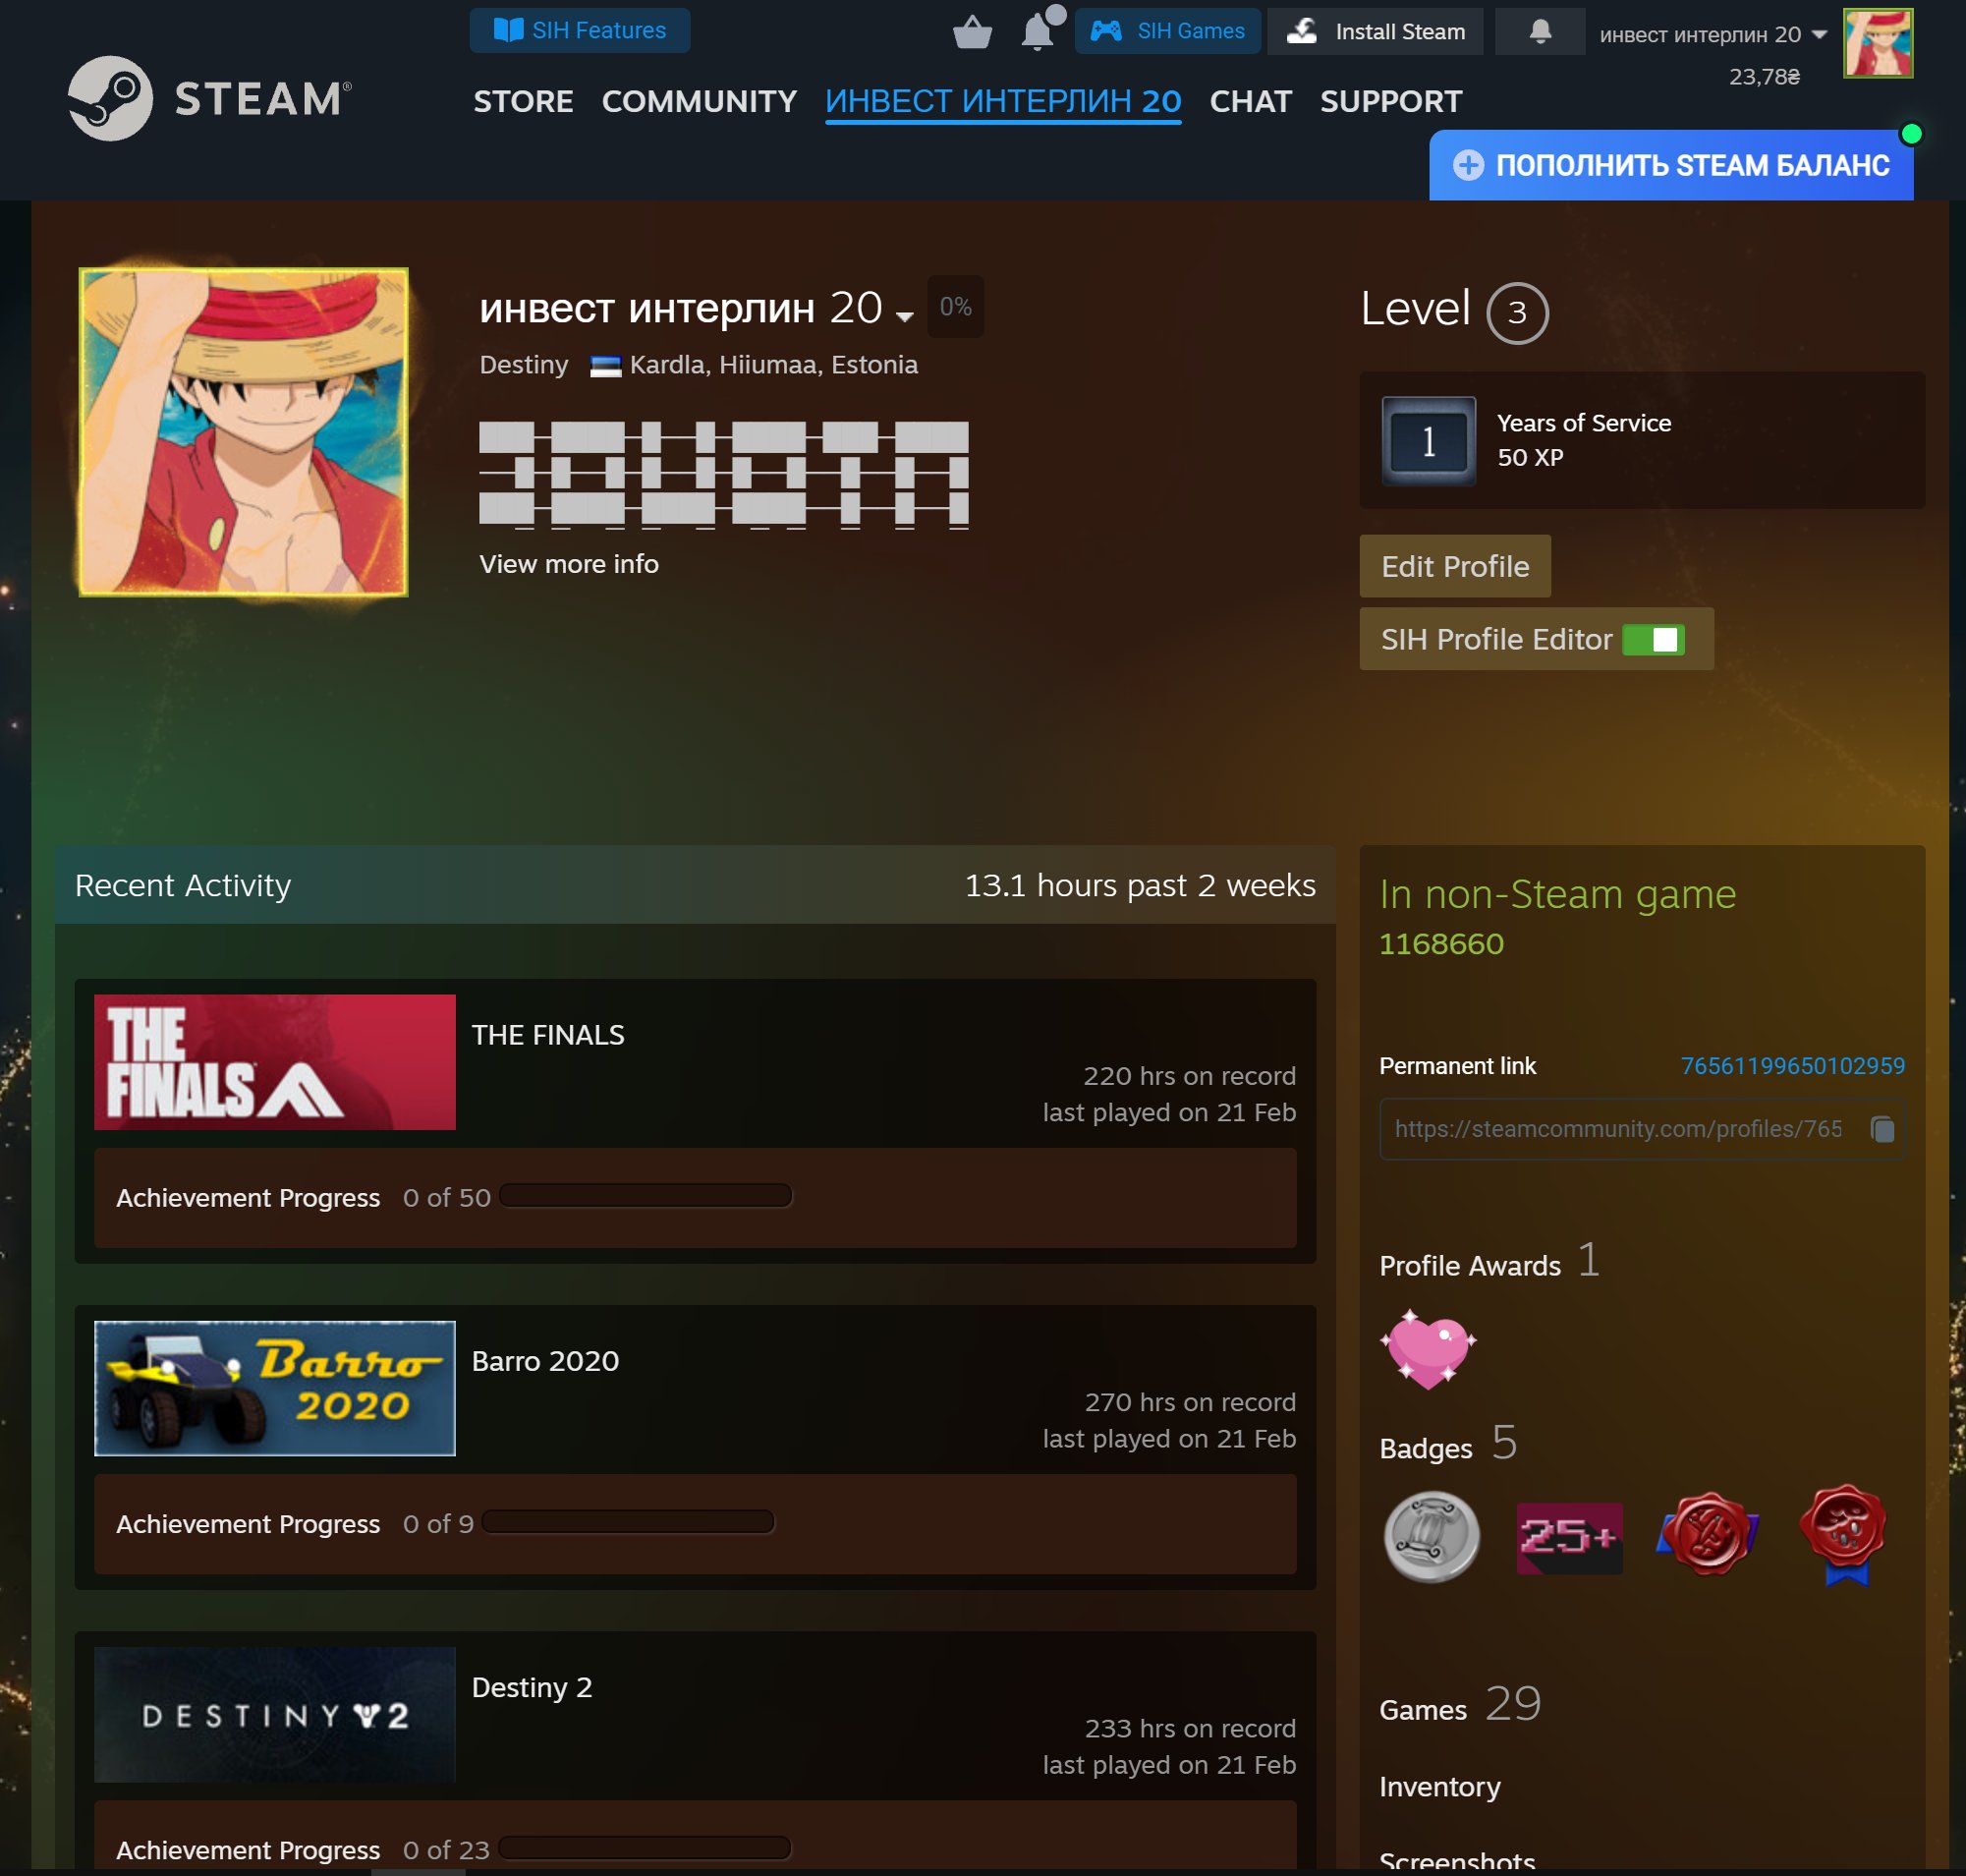This screenshot has height=1876, width=1966.
Task: Open the SUPPORT menu item
Action: [1391, 101]
